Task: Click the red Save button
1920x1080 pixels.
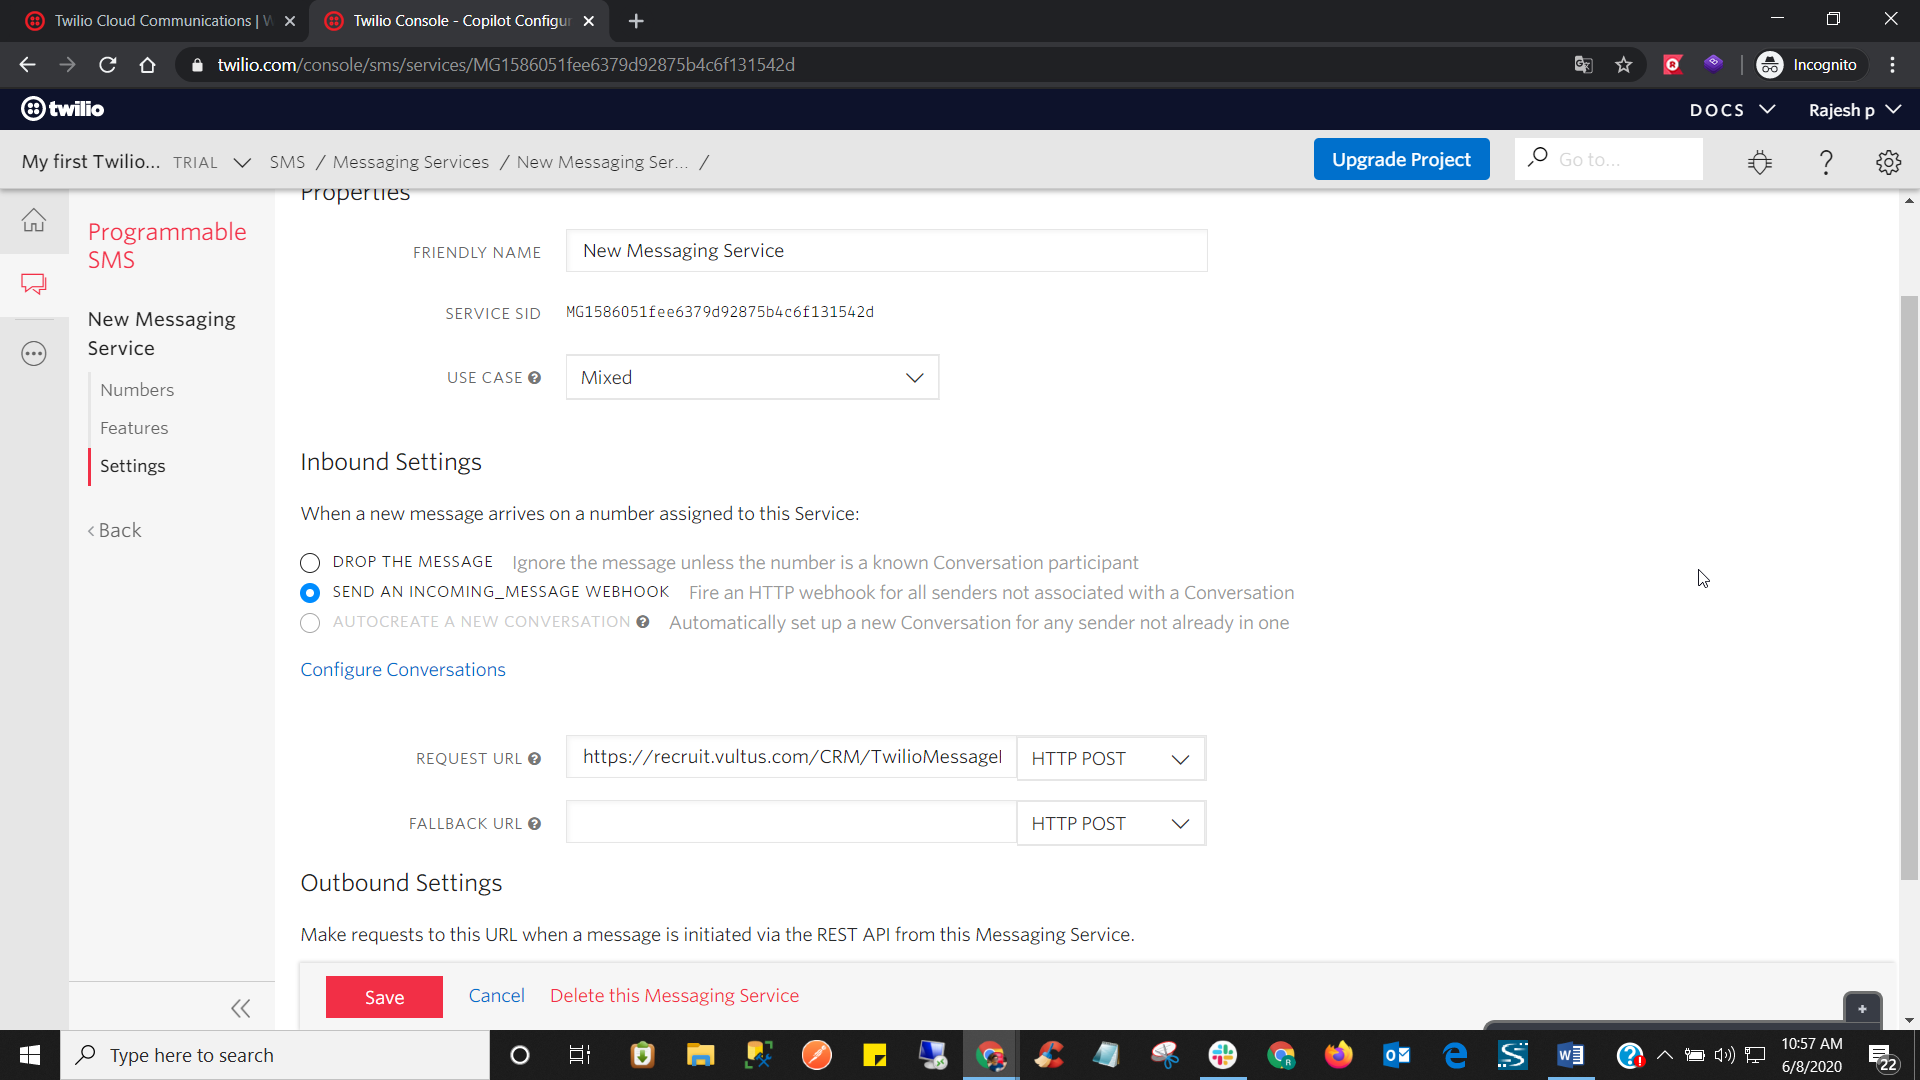Action: pyautogui.click(x=384, y=997)
